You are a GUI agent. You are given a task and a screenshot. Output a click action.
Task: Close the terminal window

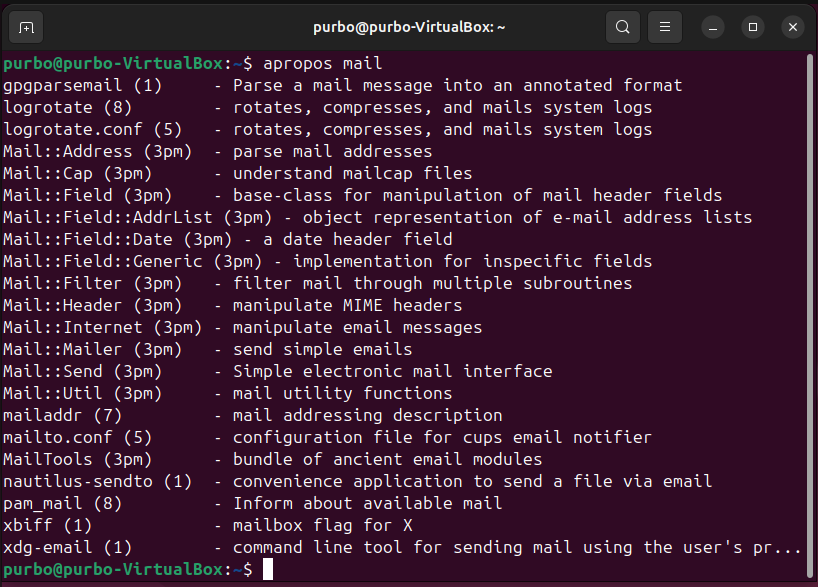[x=793, y=27]
